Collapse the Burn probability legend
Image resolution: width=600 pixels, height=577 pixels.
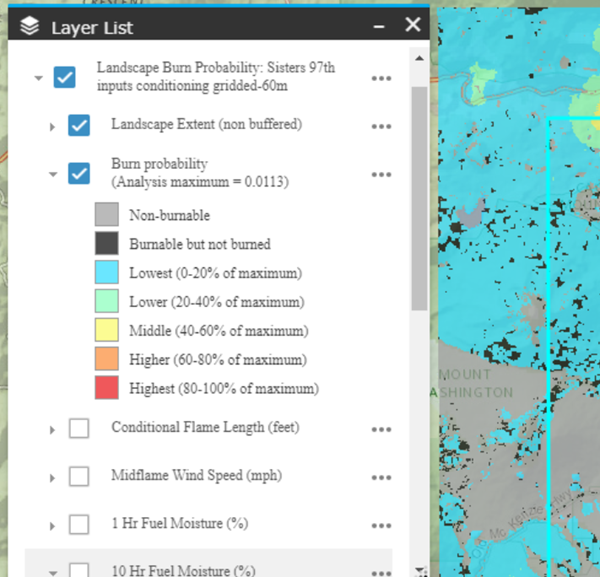click(52, 174)
